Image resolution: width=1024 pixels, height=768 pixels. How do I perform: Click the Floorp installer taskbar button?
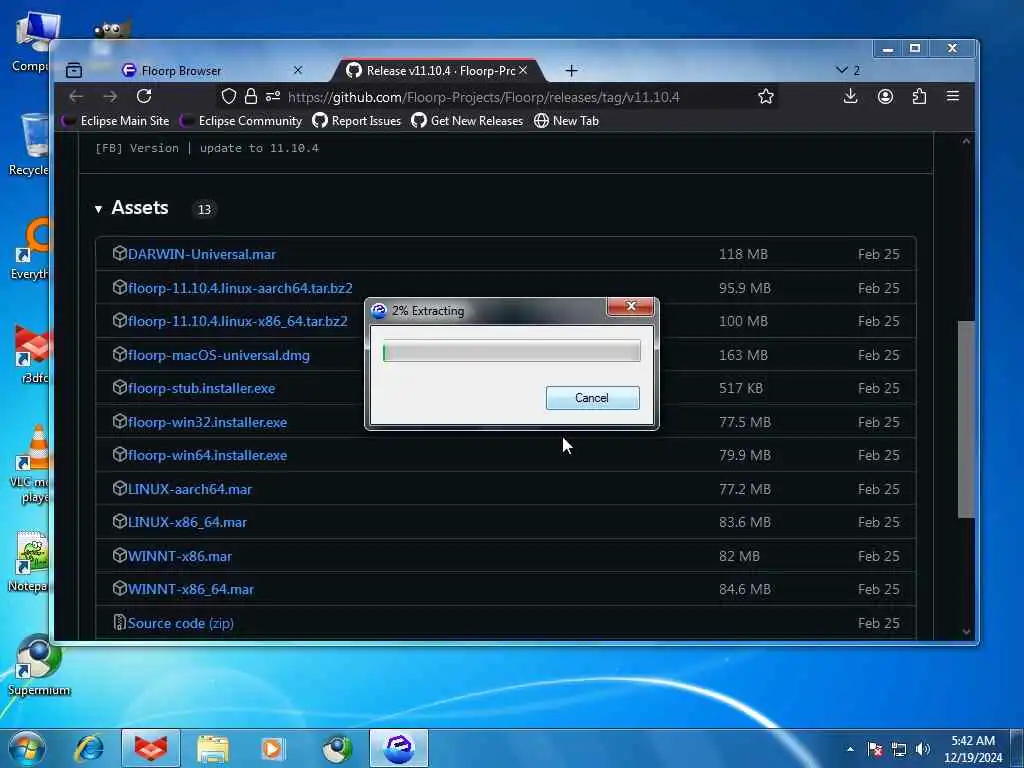click(399, 748)
